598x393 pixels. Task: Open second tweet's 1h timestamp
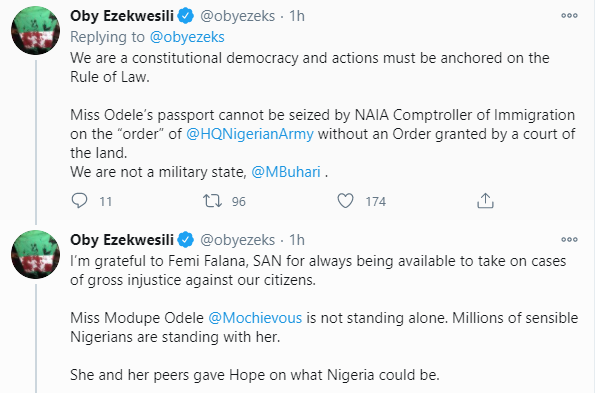(297, 240)
